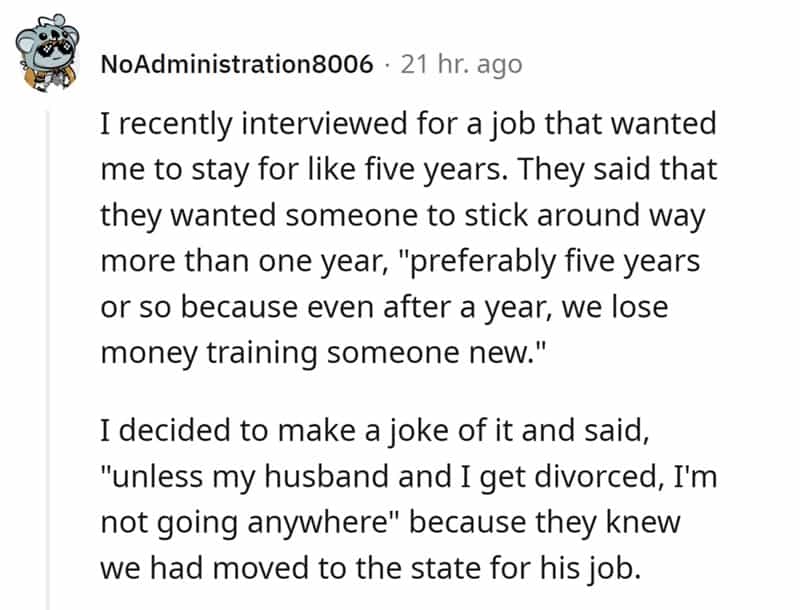
Task: Click the "21 hr. ago" timestamp
Action: click(460, 65)
